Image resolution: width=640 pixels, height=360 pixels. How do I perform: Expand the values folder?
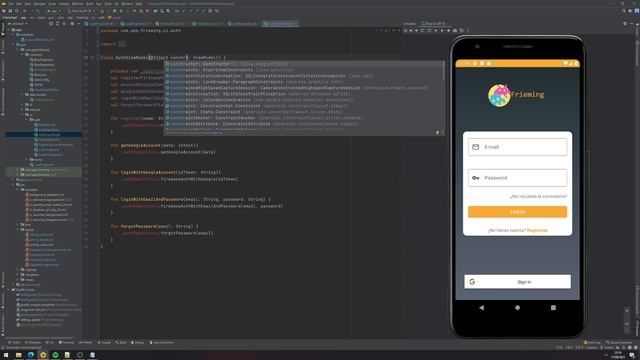(x=18, y=280)
